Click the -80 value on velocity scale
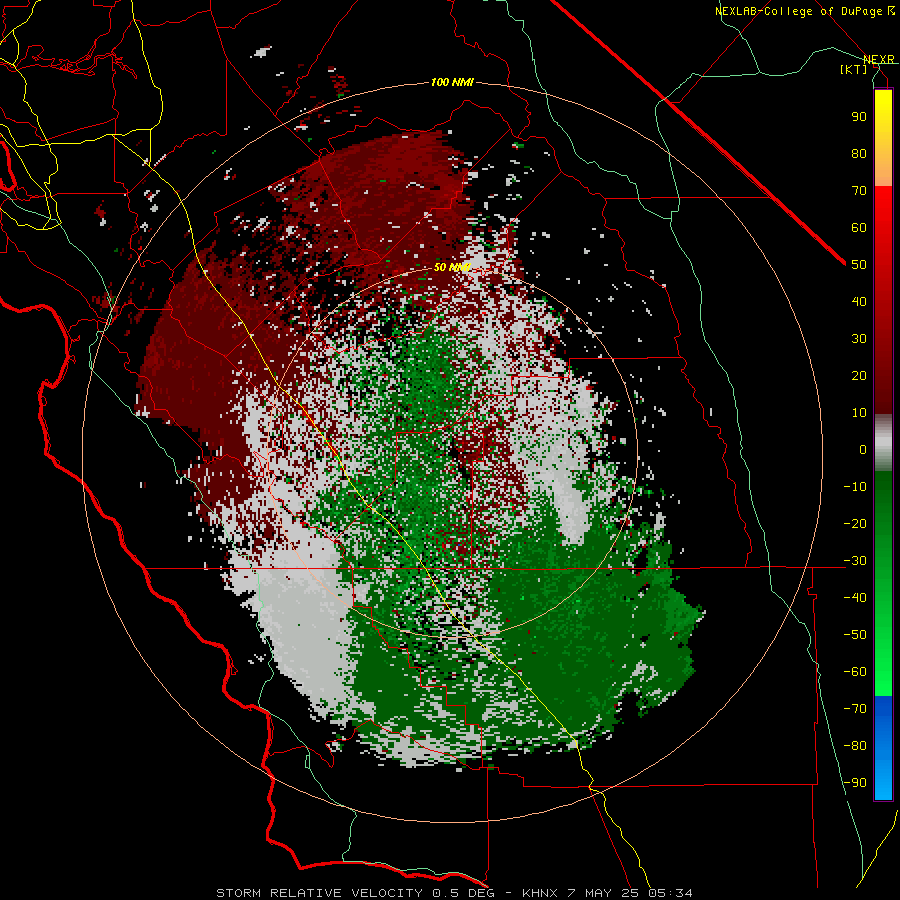Viewport: 900px width, 900px height. (855, 746)
